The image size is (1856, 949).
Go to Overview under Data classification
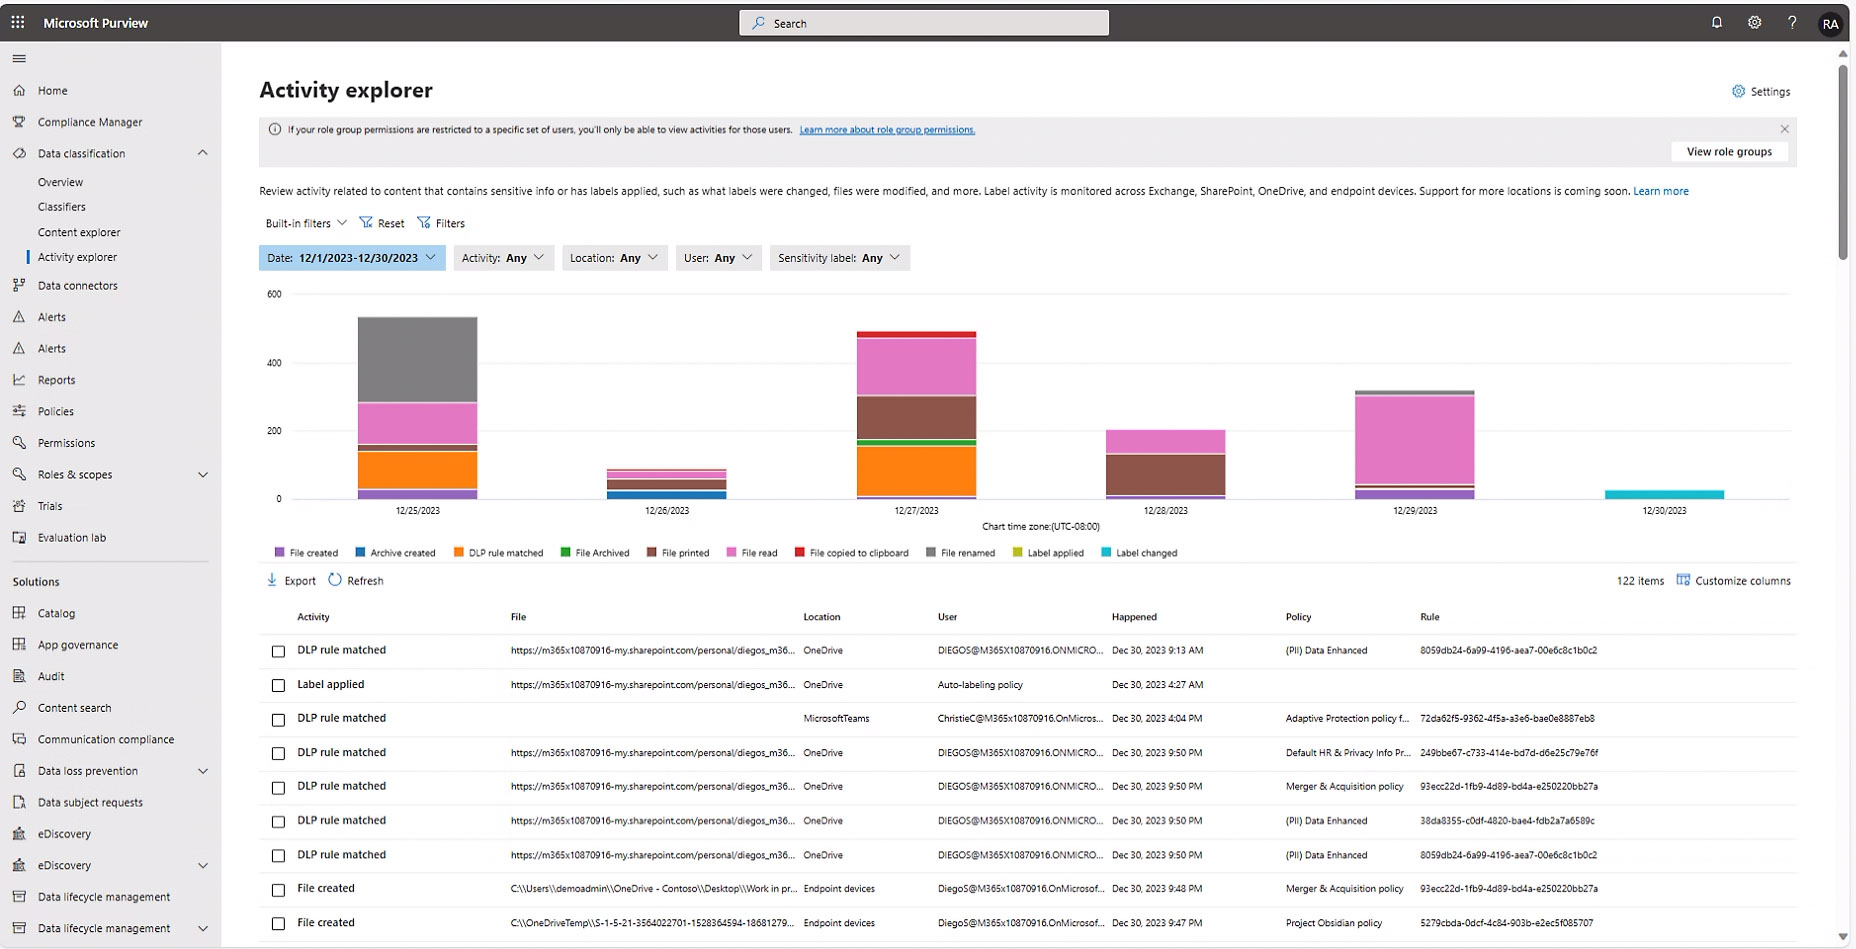pos(60,182)
